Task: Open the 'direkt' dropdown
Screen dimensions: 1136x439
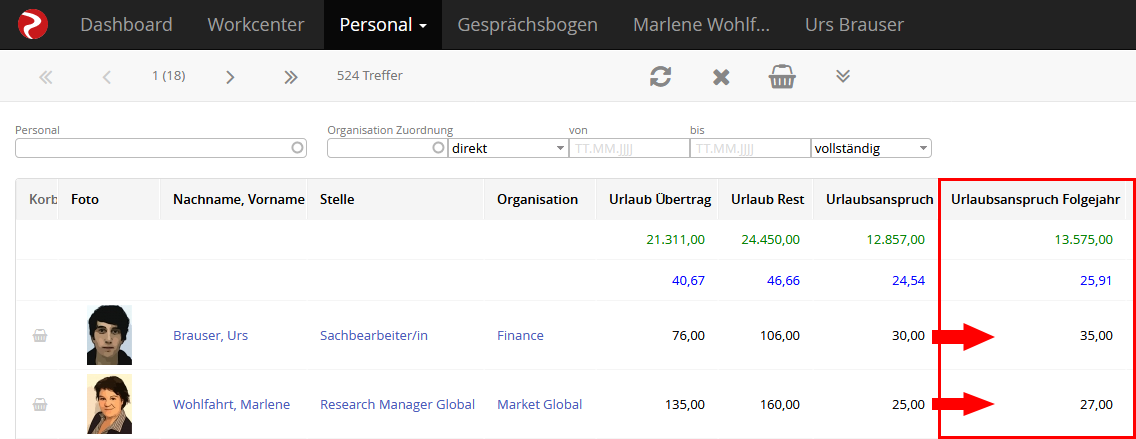Action: pyautogui.click(x=508, y=148)
